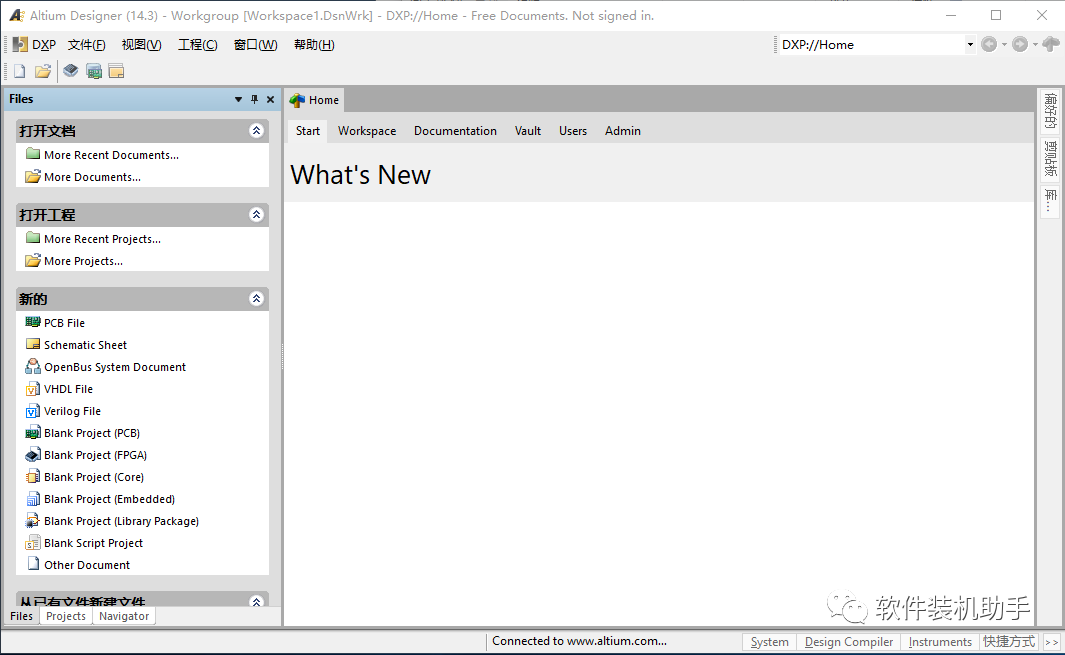Close the Files panel

tap(270, 99)
